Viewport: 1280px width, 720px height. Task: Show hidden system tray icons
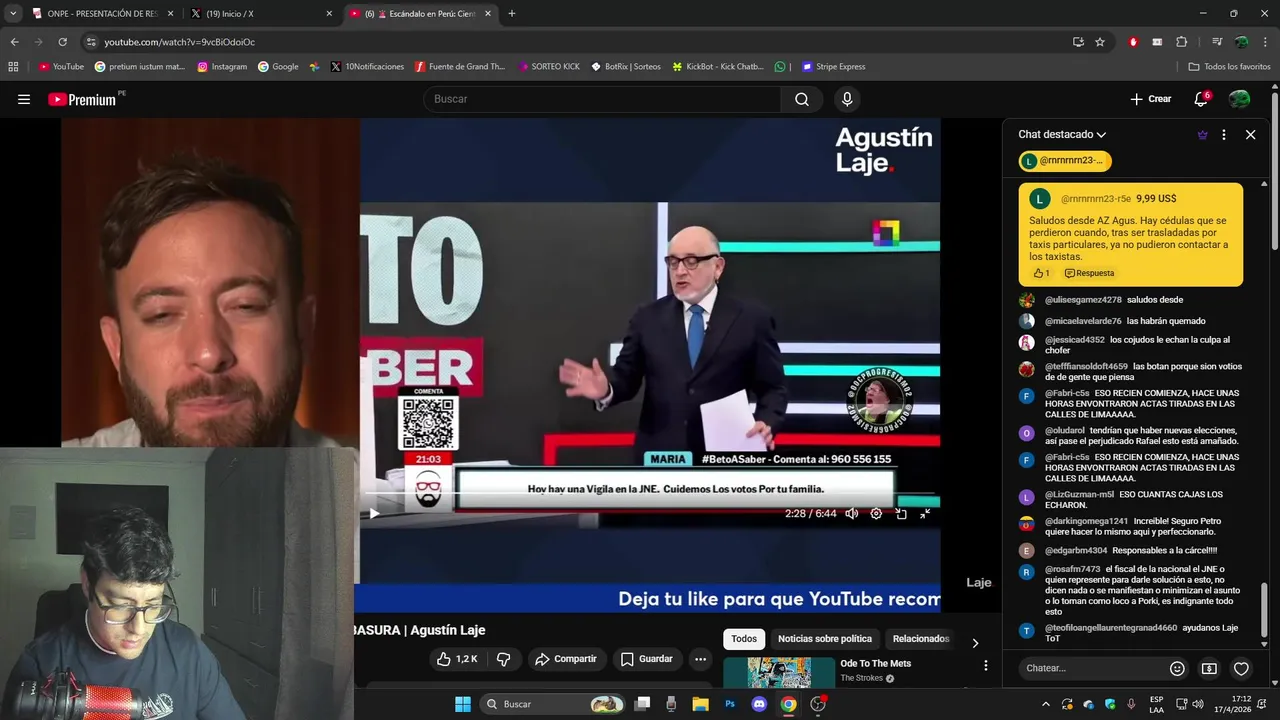pyautogui.click(x=1046, y=704)
